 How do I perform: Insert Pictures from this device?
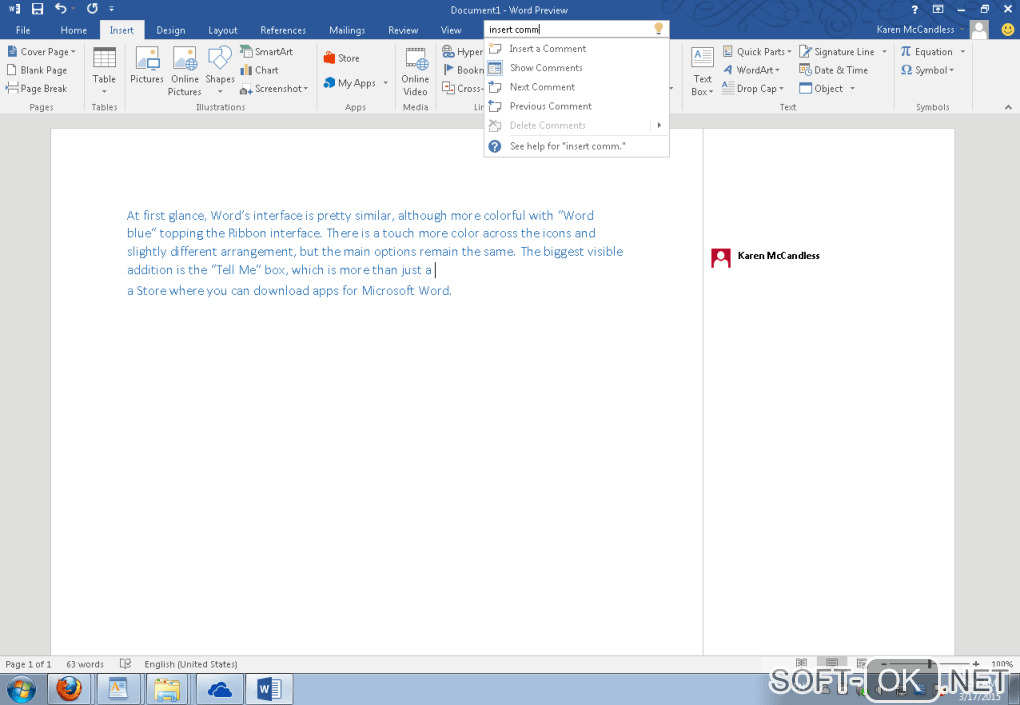click(x=147, y=66)
